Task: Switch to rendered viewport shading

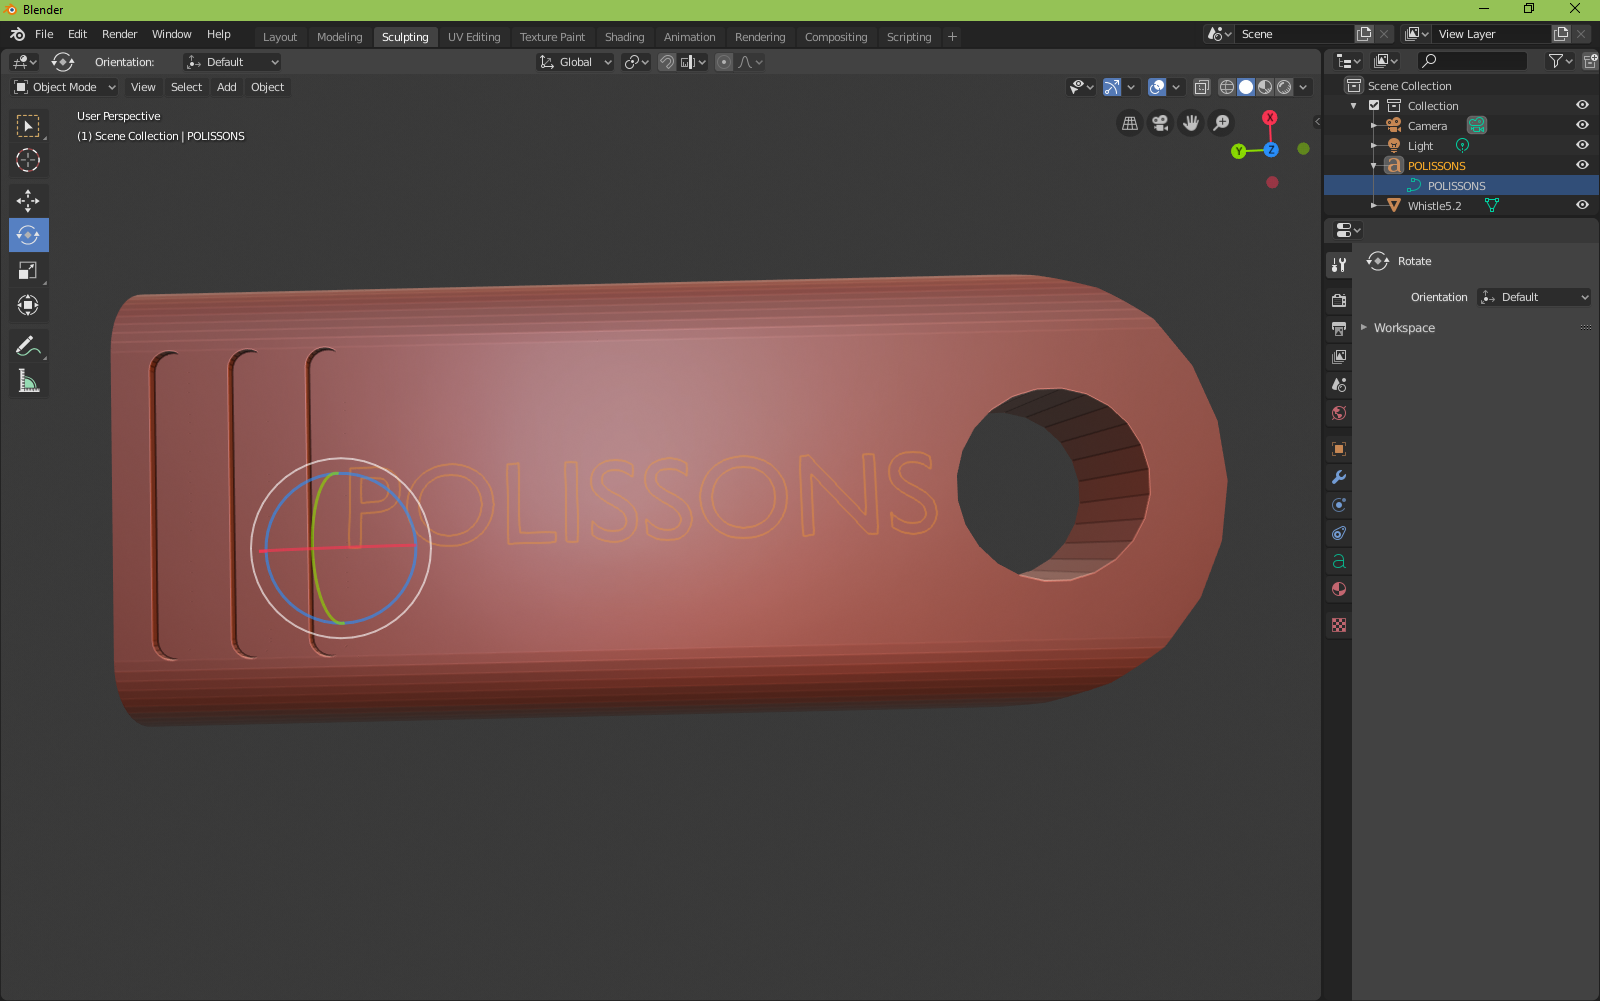Action: pyautogui.click(x=1284, y=87)
